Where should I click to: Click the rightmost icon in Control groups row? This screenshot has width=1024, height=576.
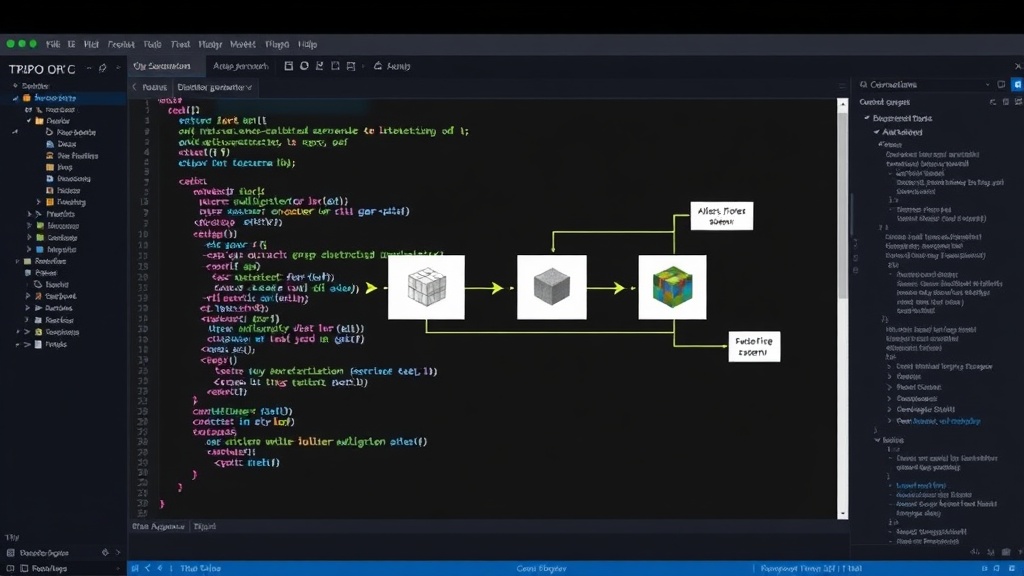1018,102
